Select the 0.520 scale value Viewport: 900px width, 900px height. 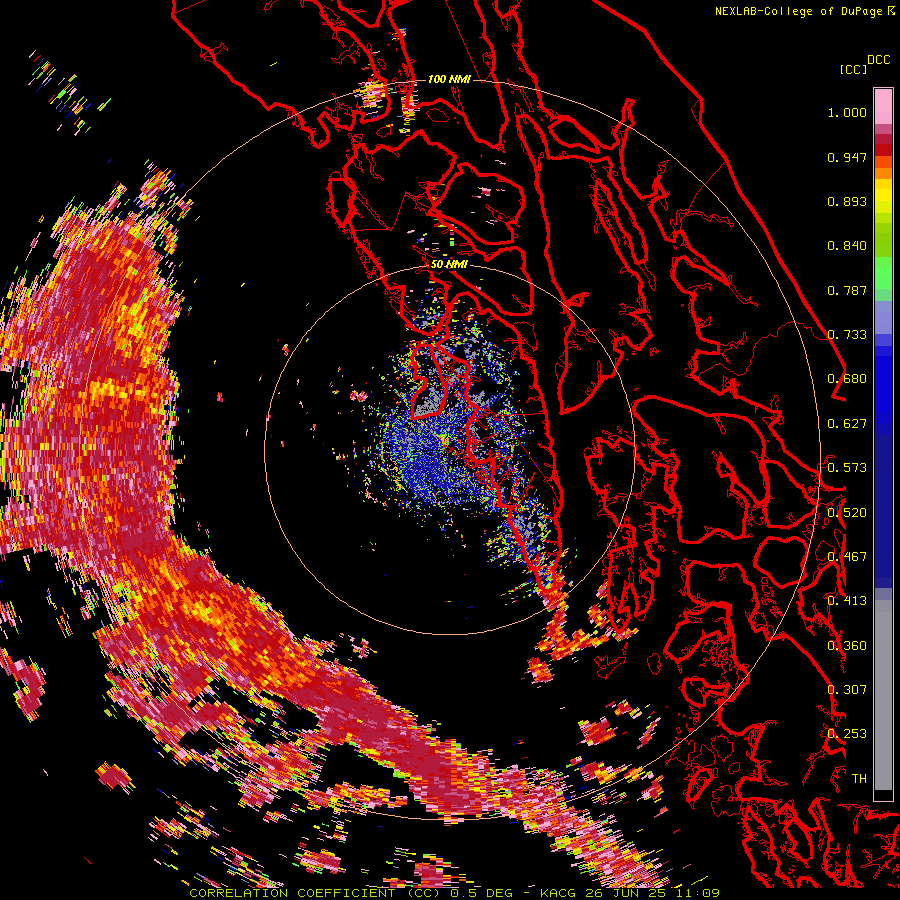[847, 513]
